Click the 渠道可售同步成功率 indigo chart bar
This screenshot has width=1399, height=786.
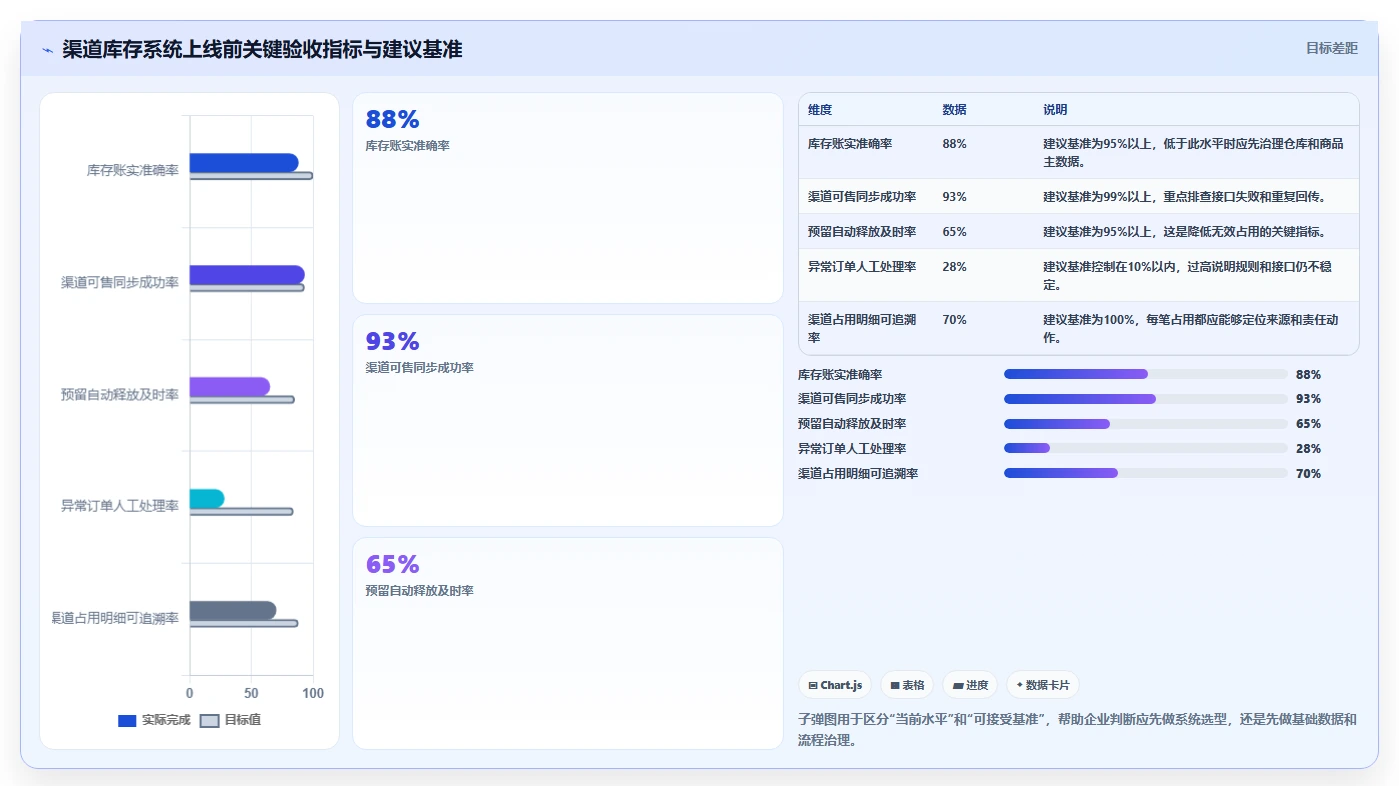click(247, 275)
